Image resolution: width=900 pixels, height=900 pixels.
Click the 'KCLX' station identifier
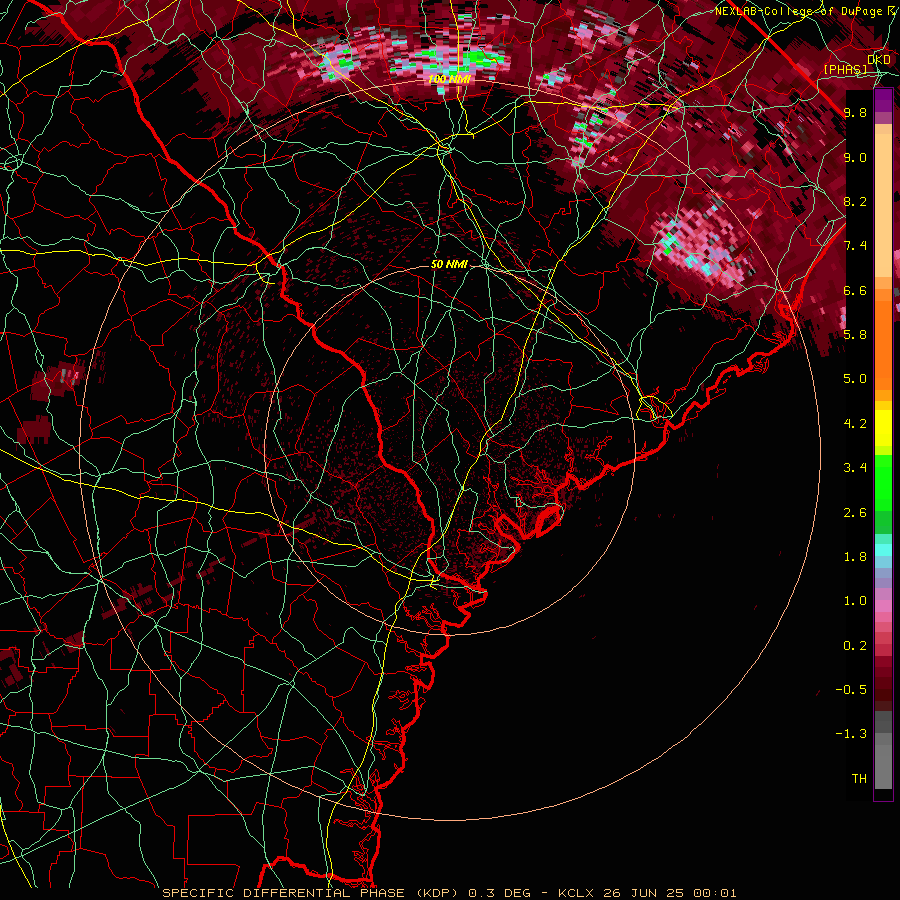pos(574,893)
